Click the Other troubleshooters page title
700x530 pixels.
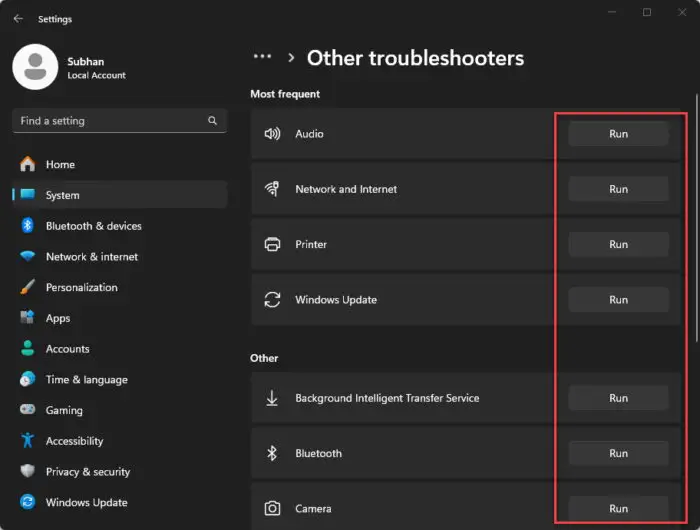(x=415, y=58)
